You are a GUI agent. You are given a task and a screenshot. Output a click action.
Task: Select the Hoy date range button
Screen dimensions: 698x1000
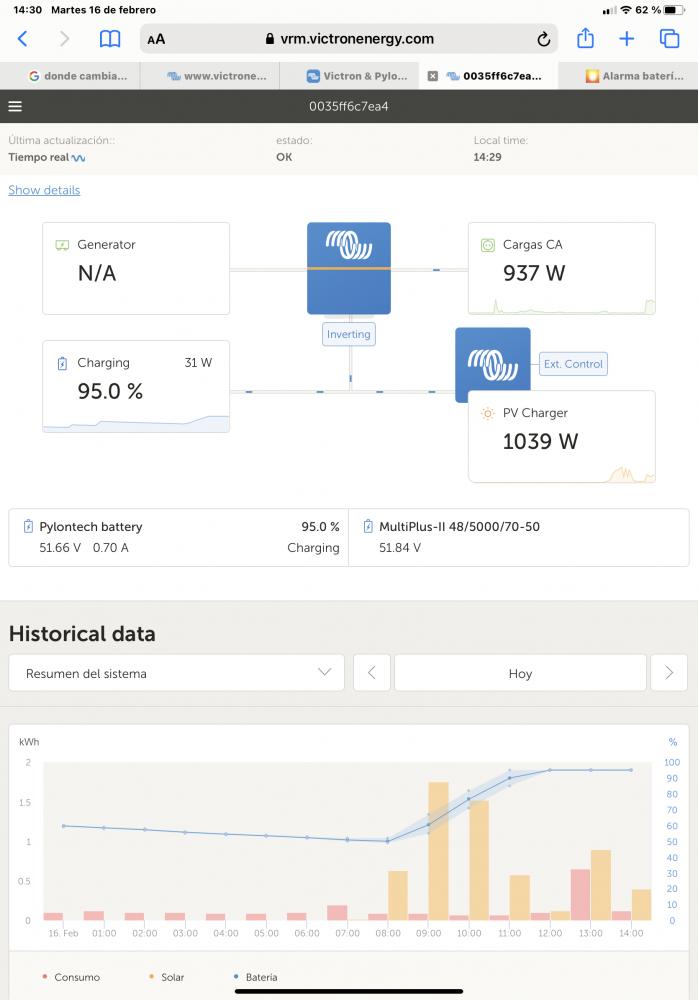coord(521,673)
